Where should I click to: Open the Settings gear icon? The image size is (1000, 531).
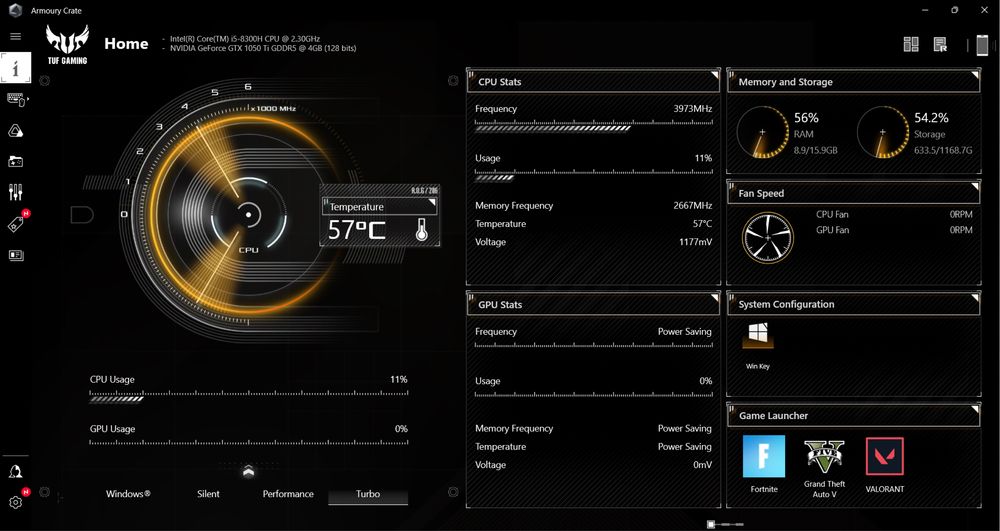coord(15,502)
